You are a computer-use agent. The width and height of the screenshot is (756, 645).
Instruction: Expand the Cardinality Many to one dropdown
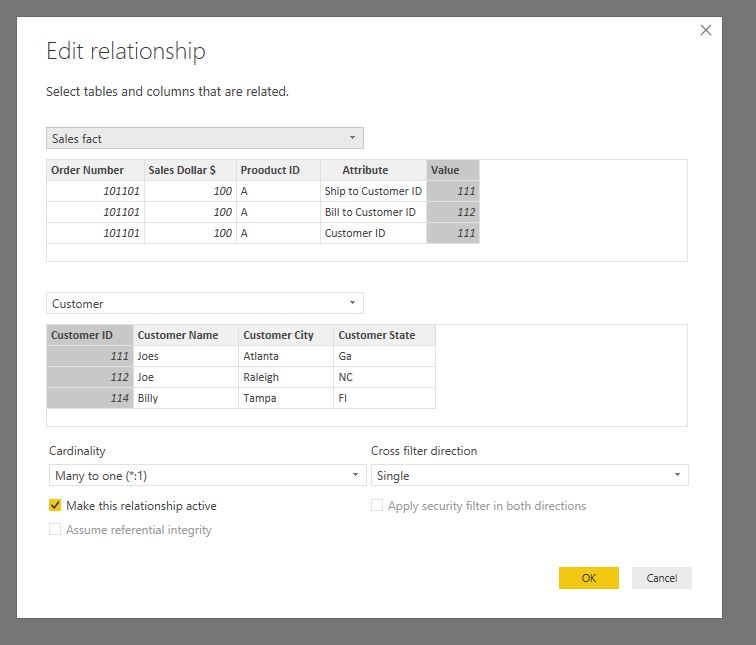207,475
